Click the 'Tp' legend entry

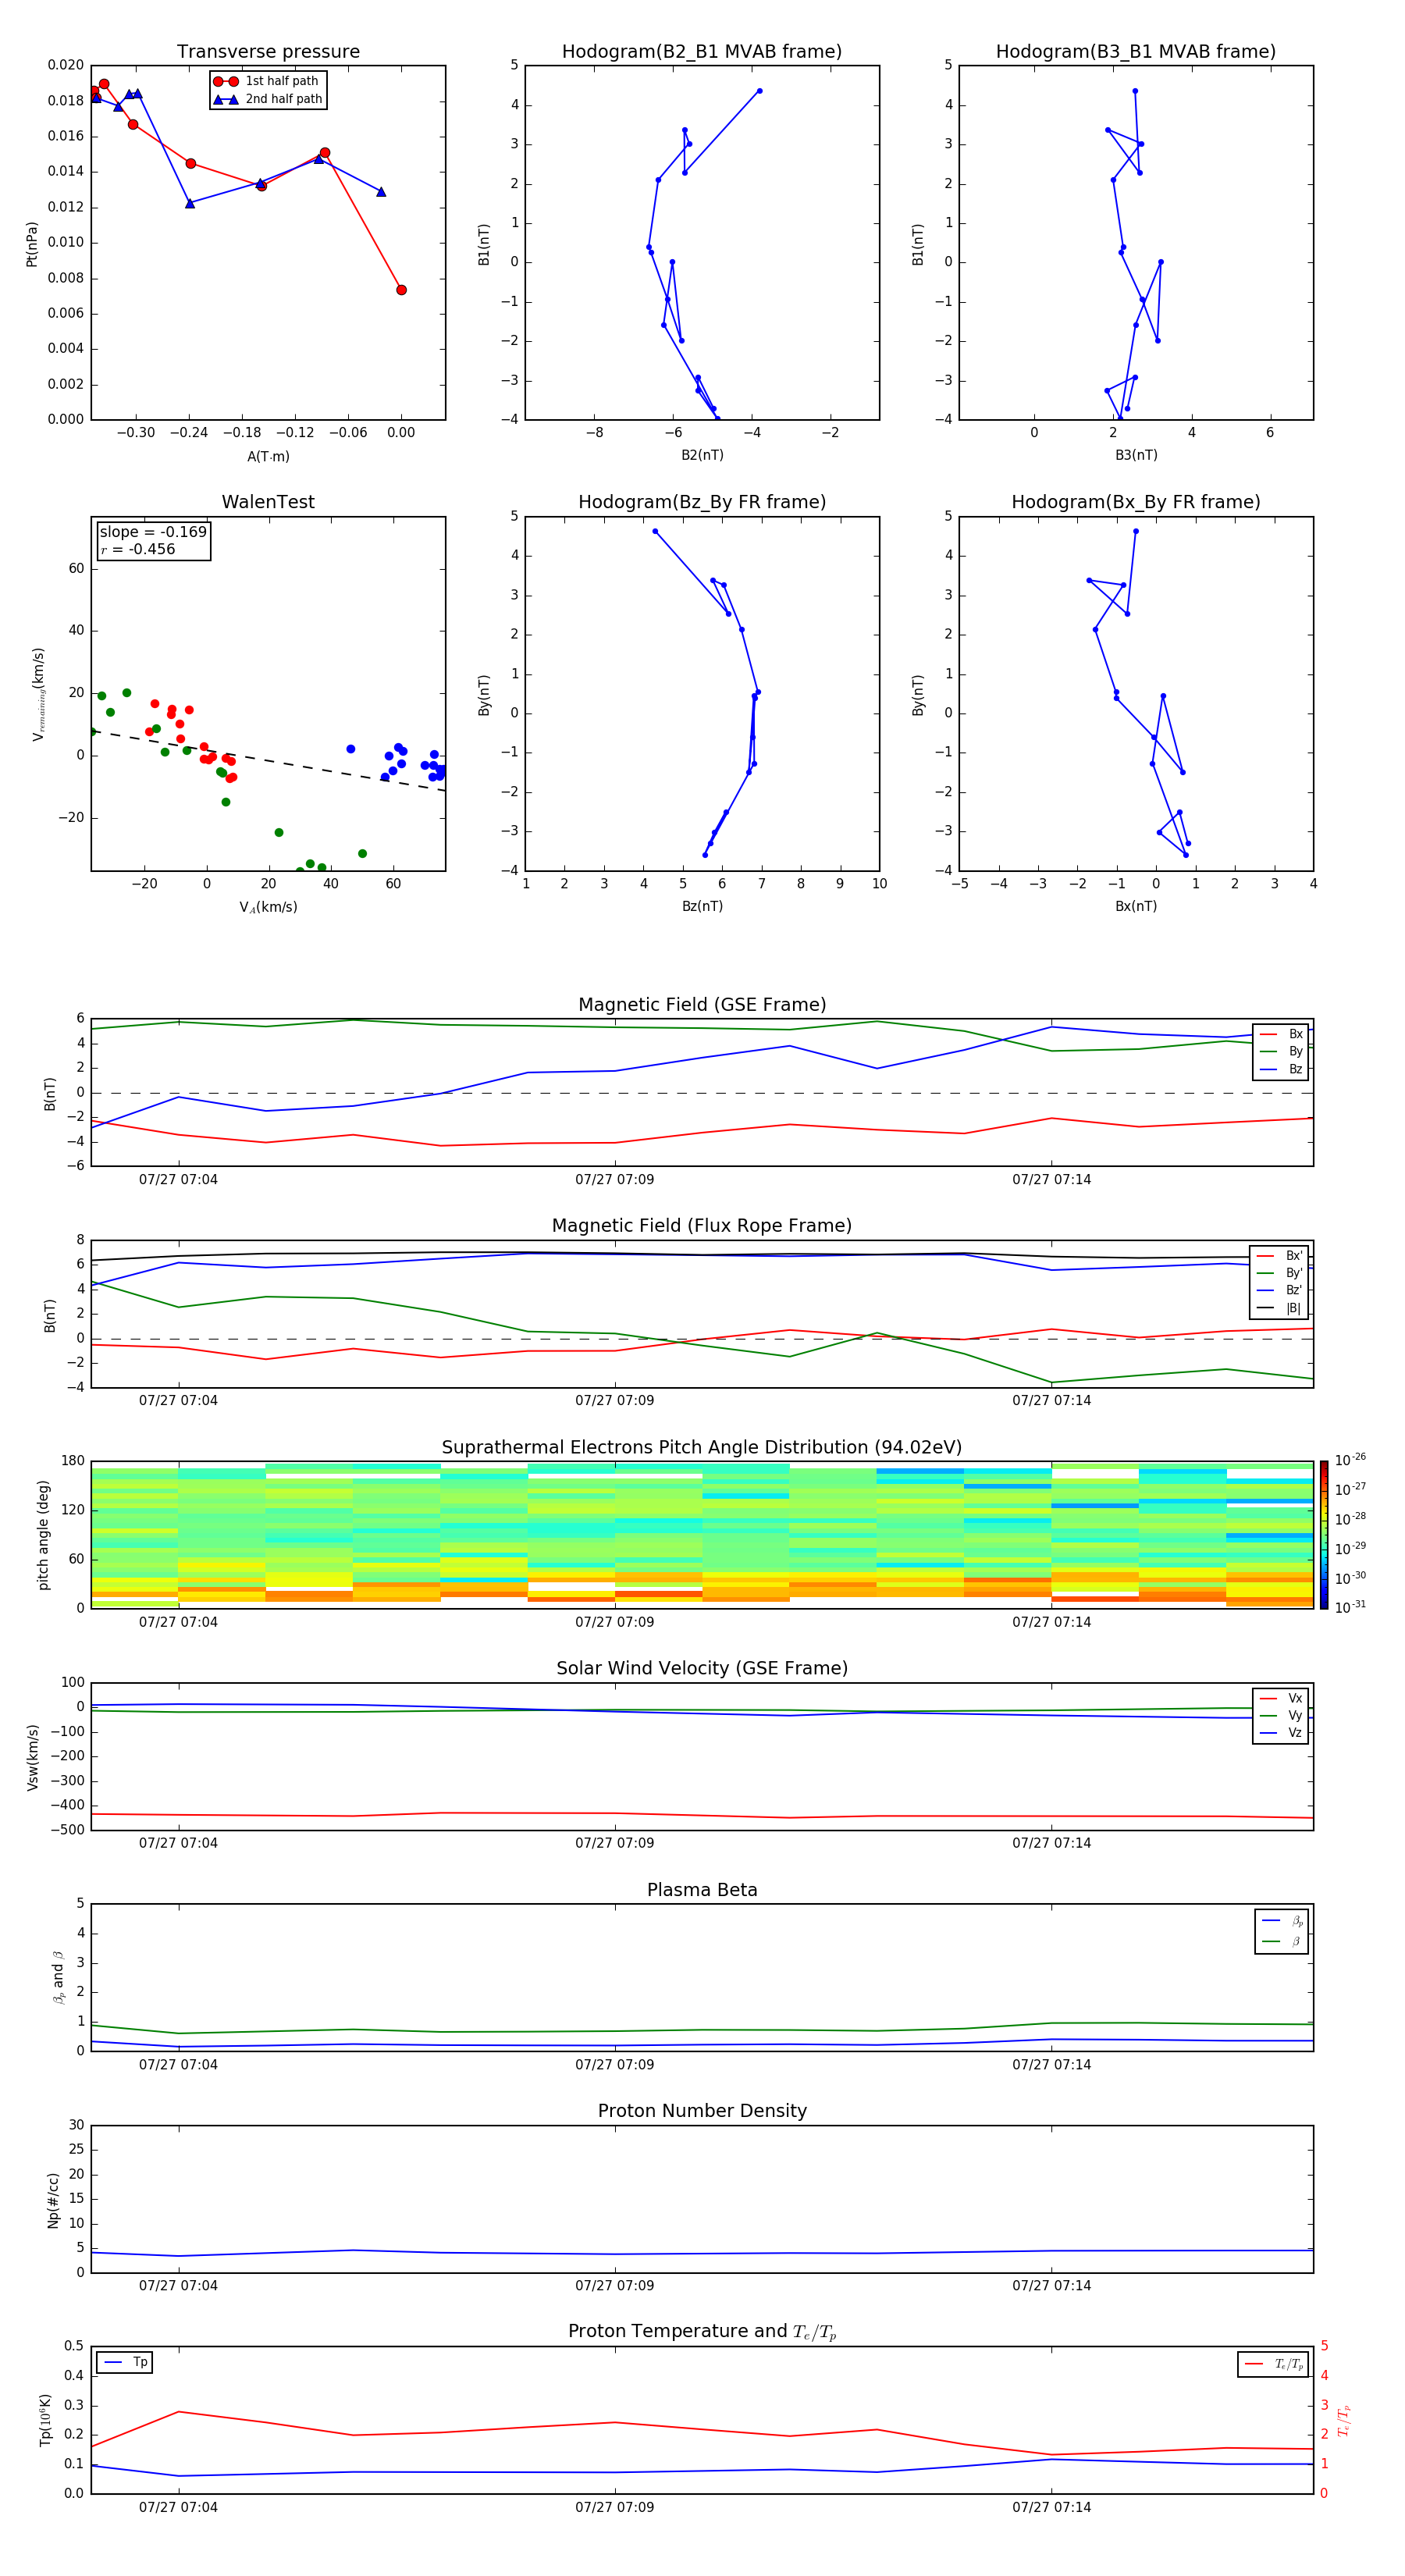click(125, 2362)
